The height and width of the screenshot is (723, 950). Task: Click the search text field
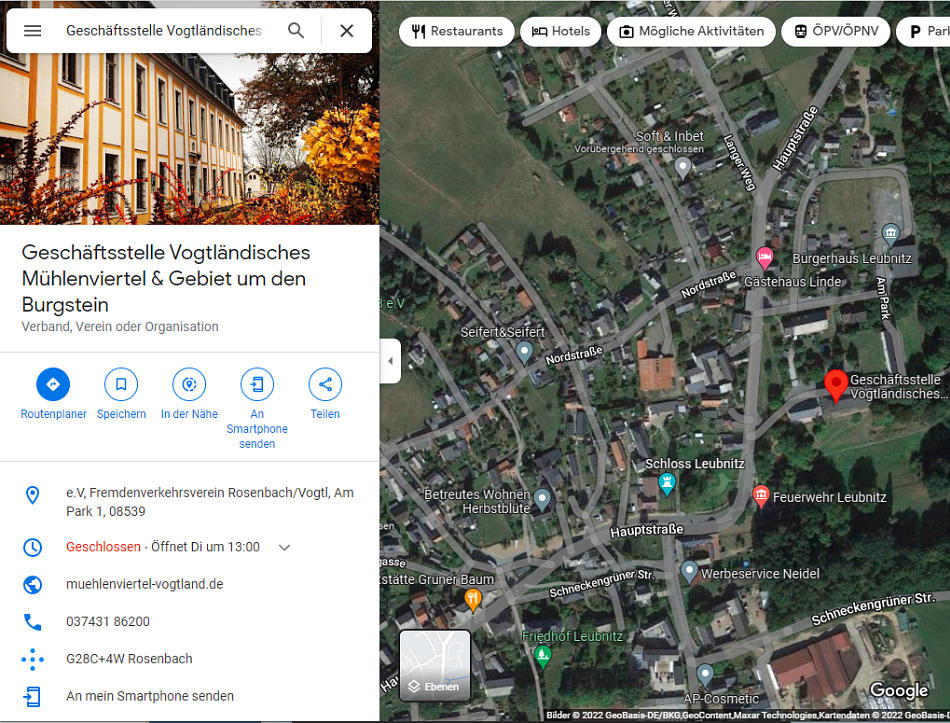[x=164, y=30]
